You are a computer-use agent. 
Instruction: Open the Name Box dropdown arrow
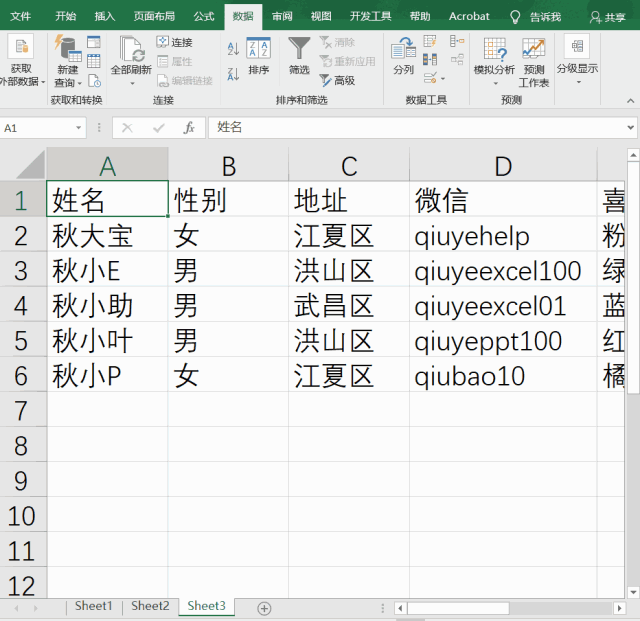pos(79,128)
